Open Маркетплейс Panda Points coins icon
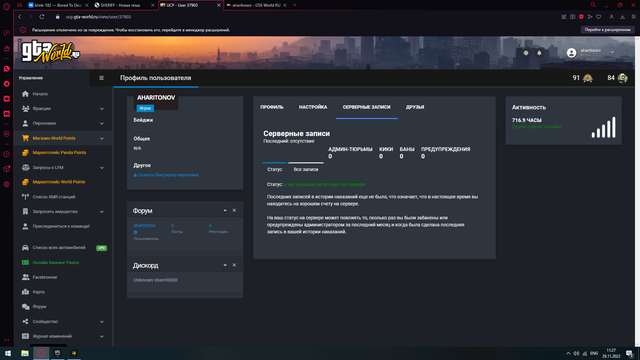Viewport: 640px width, 360px height. click(25, 153)
